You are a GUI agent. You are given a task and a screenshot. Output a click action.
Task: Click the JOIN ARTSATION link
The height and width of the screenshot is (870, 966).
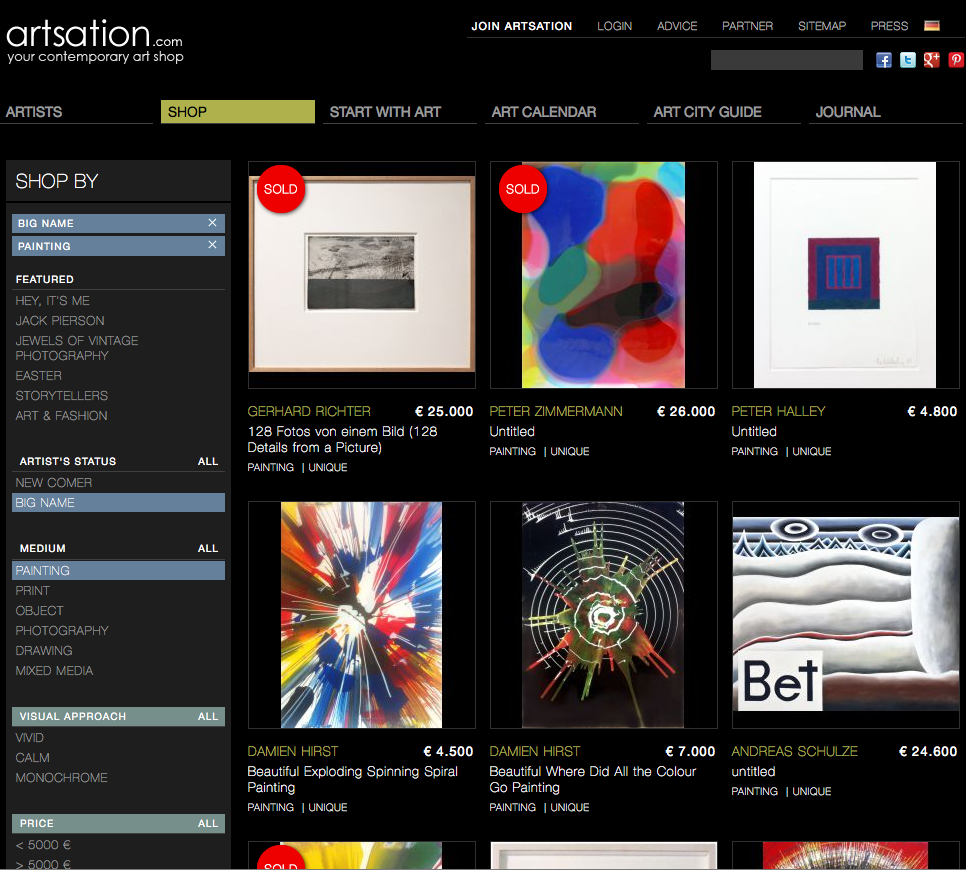tap(521, 26)
